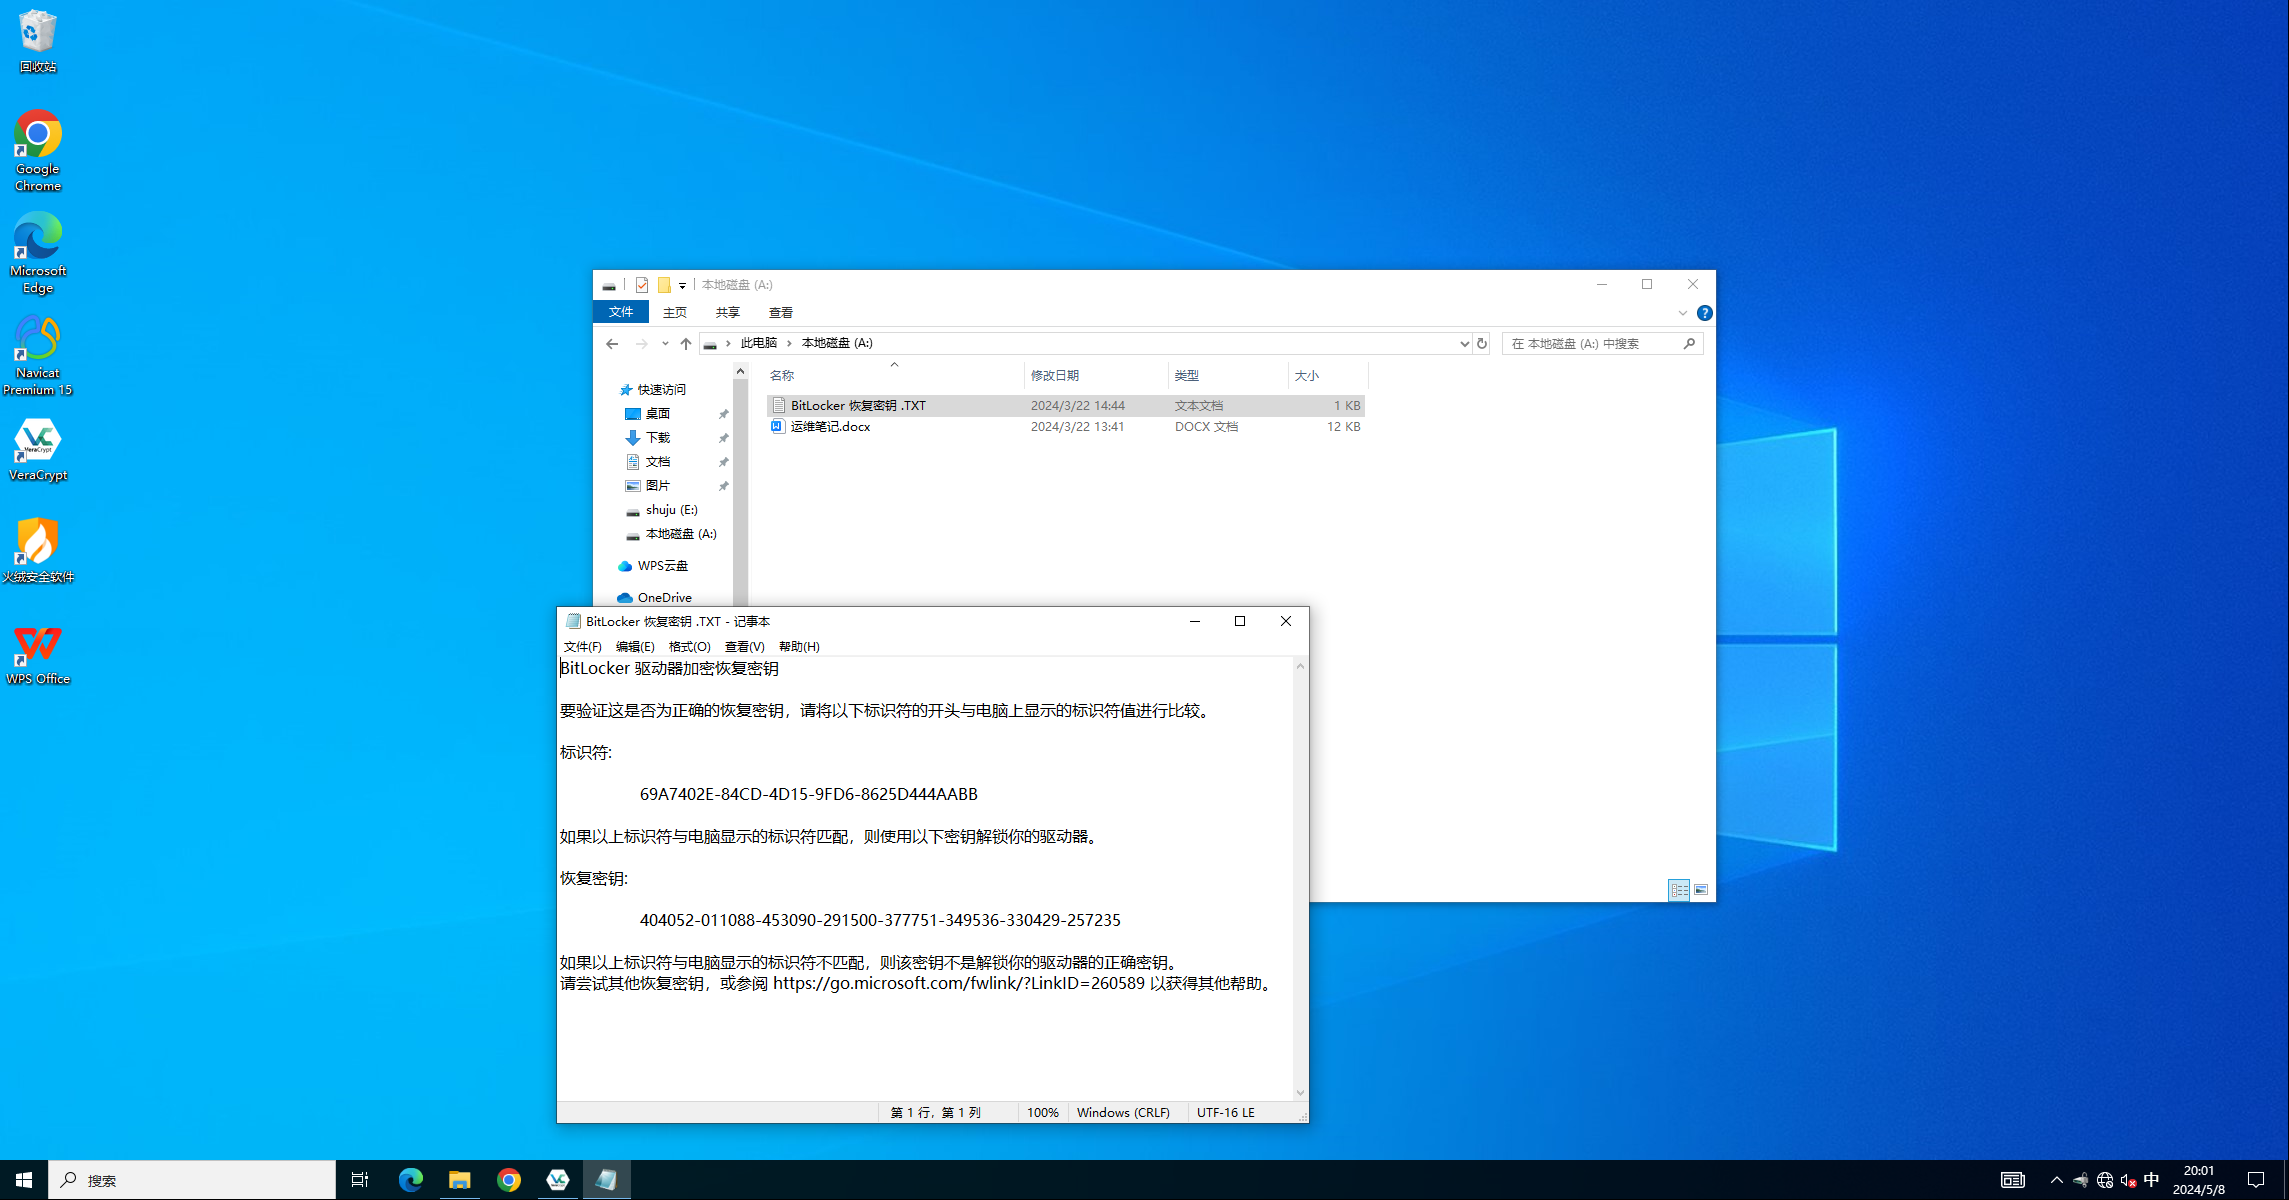Image resolution: width=2289 pixels, height=1200 pixels.
Task: Click the search box for 本地磁盘 (A:)
Action: point(1592,343)
